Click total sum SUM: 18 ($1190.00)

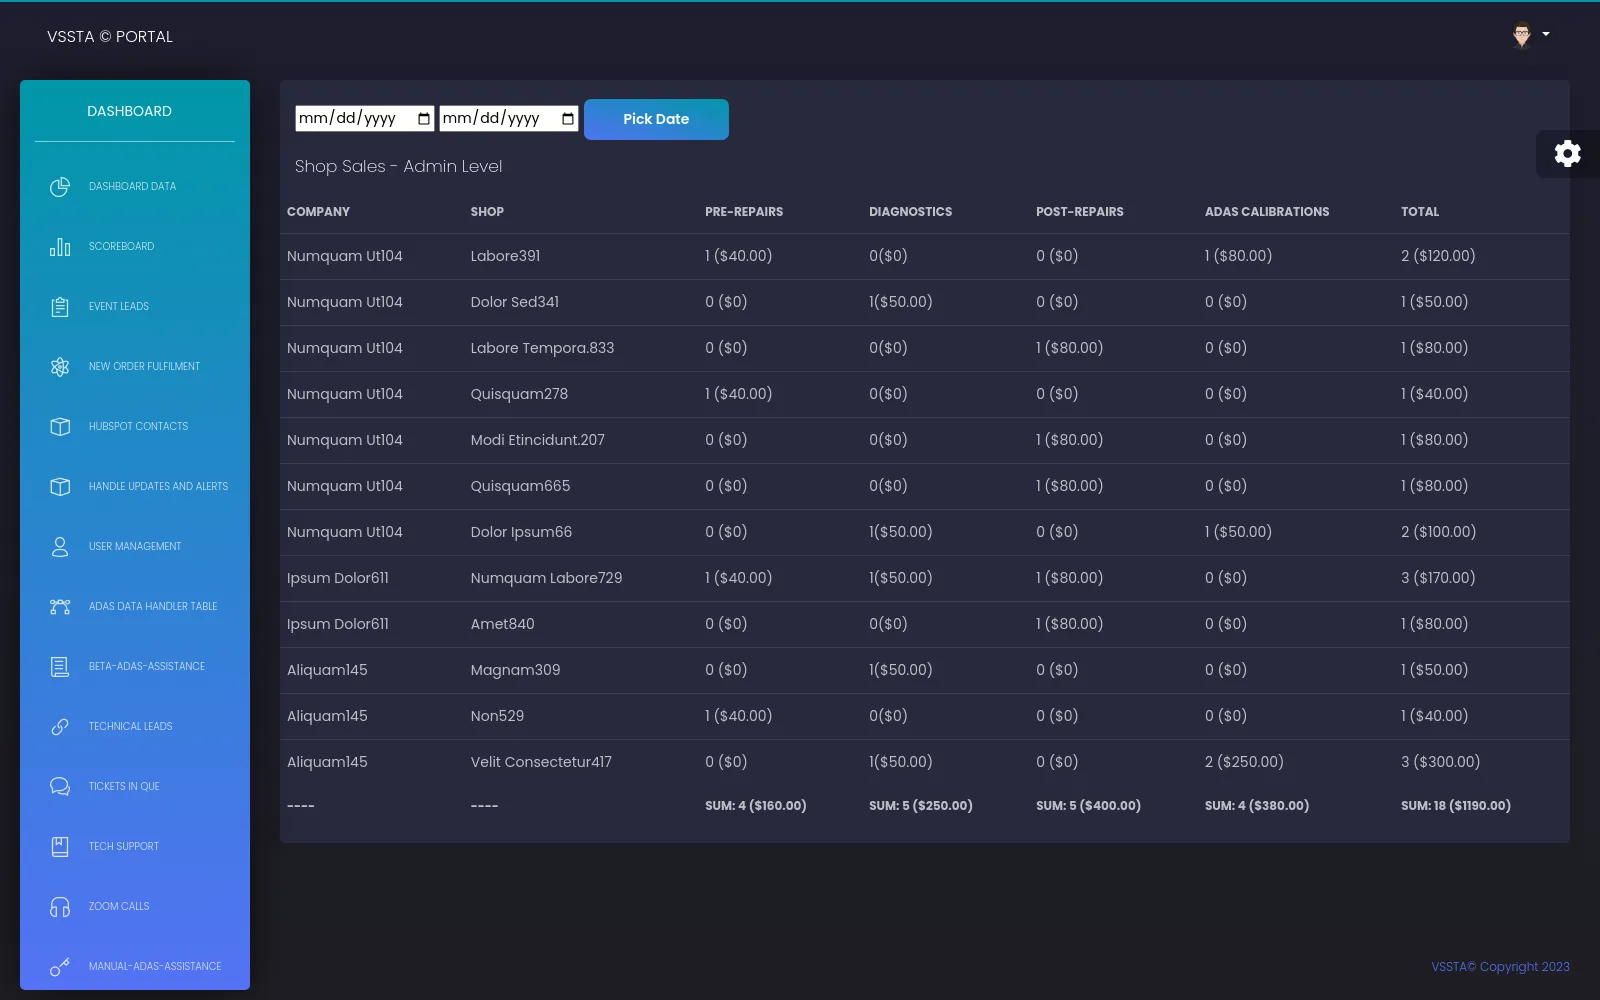tap(1456, 806)
